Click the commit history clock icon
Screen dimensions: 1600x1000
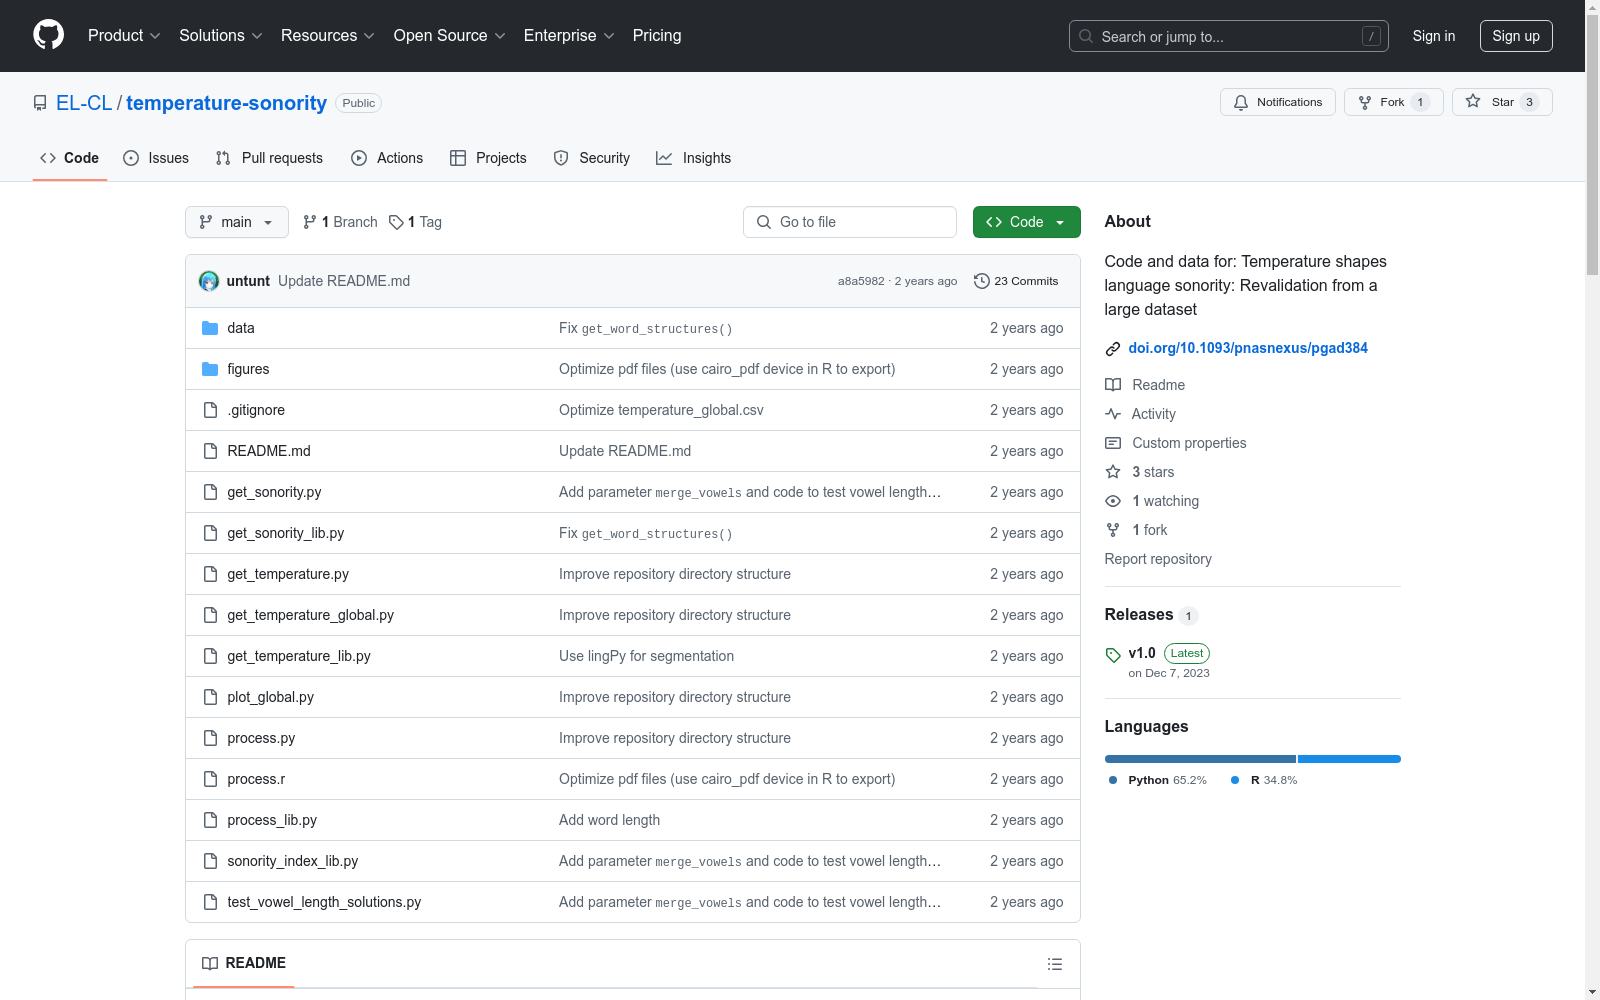[x=982, y=281]
